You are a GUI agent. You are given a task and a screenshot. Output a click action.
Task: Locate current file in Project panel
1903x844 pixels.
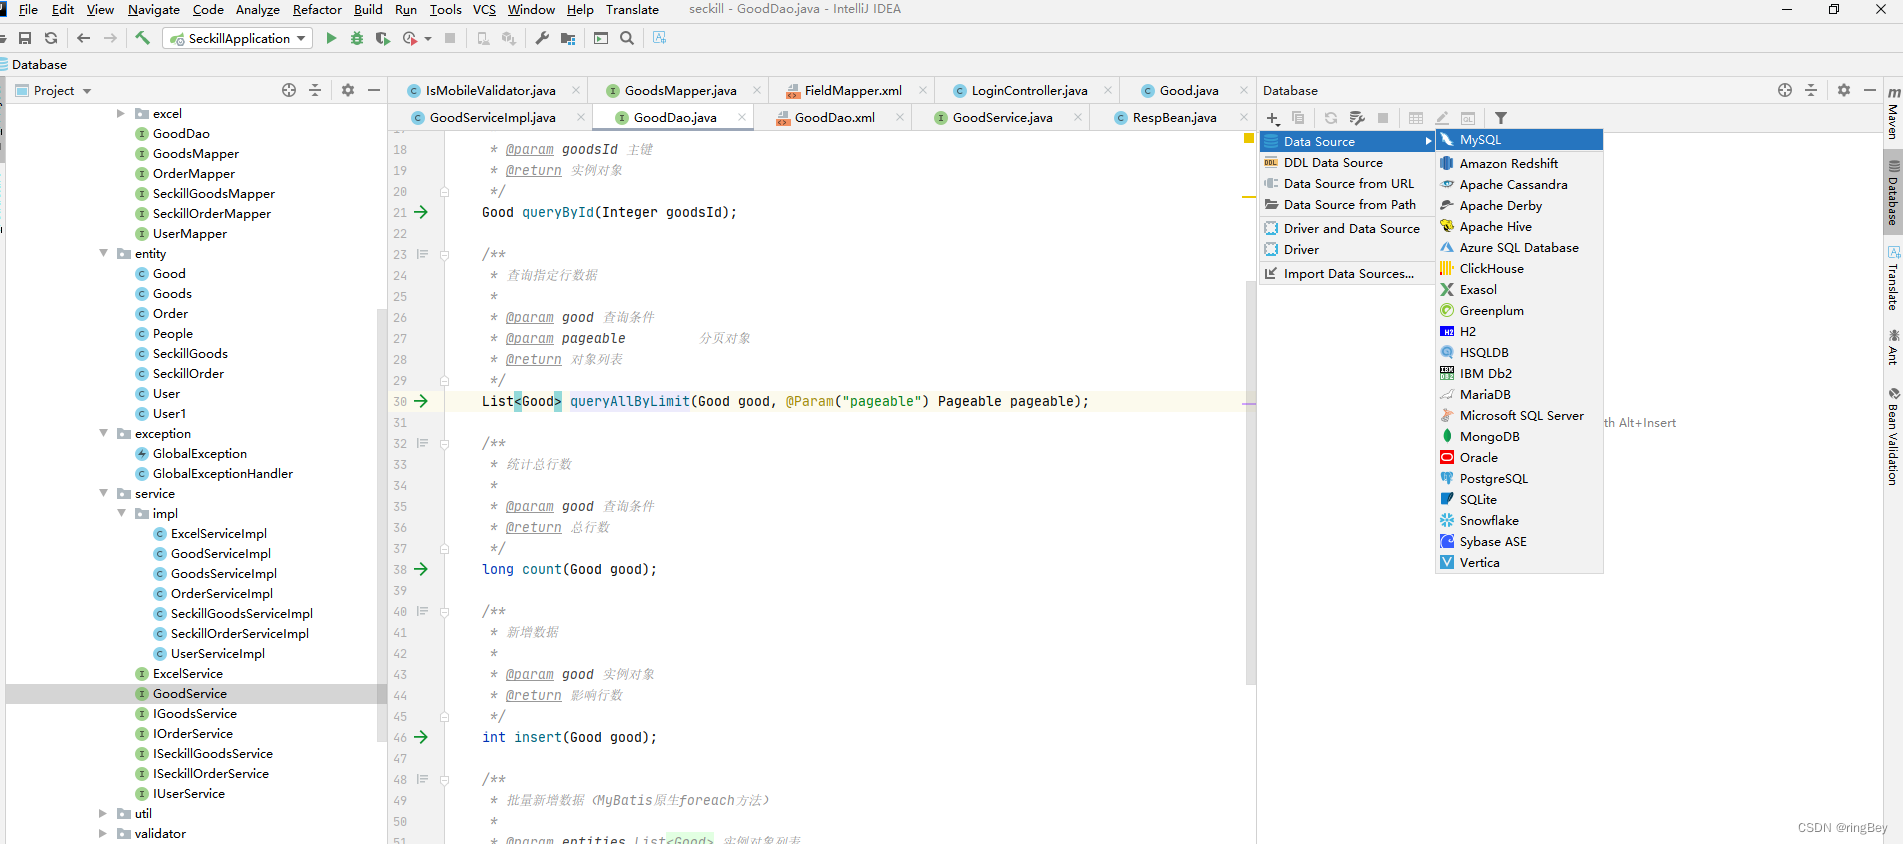pos(289,90)
